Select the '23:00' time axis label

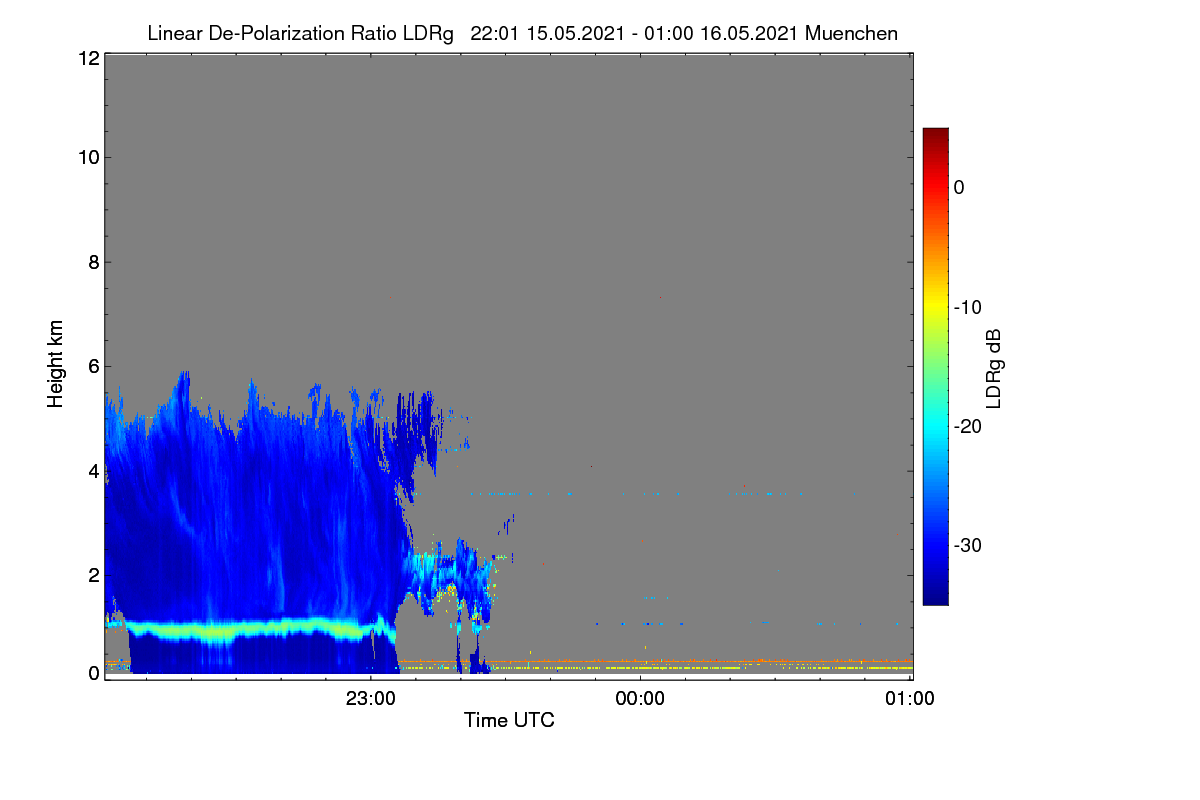[x=370, y=699]
